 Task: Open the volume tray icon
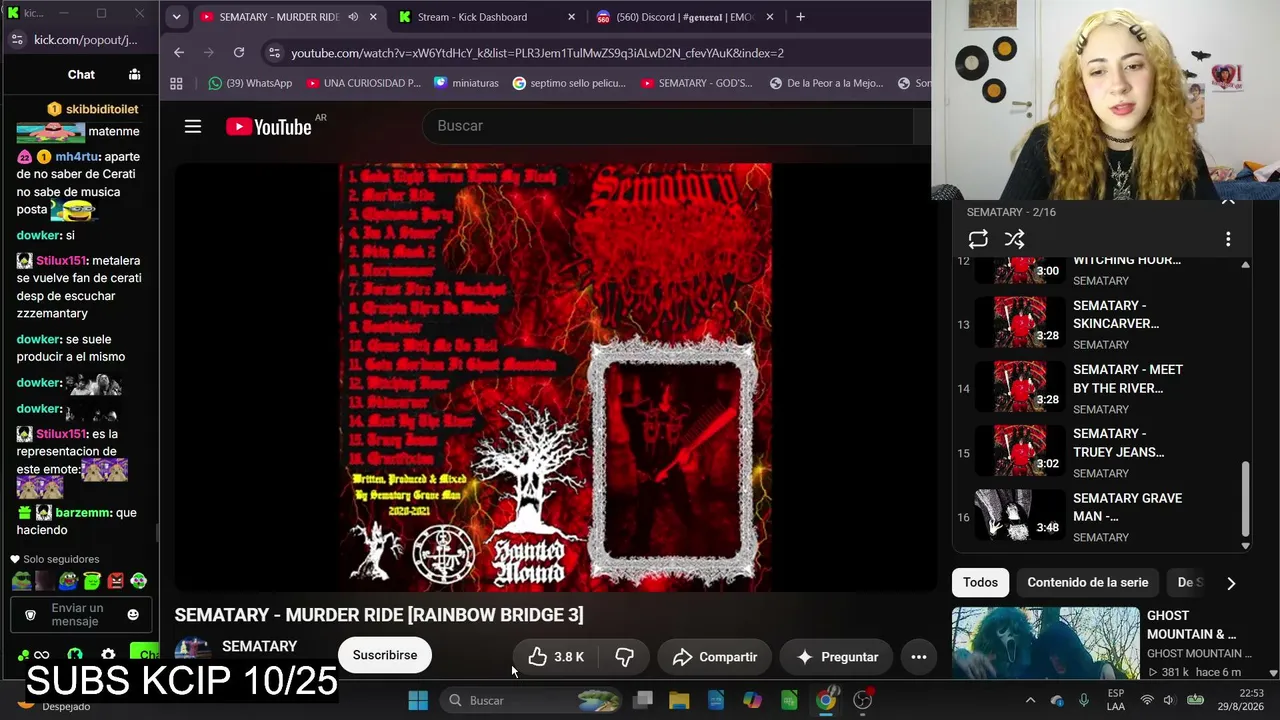[x=1169, y=700]
